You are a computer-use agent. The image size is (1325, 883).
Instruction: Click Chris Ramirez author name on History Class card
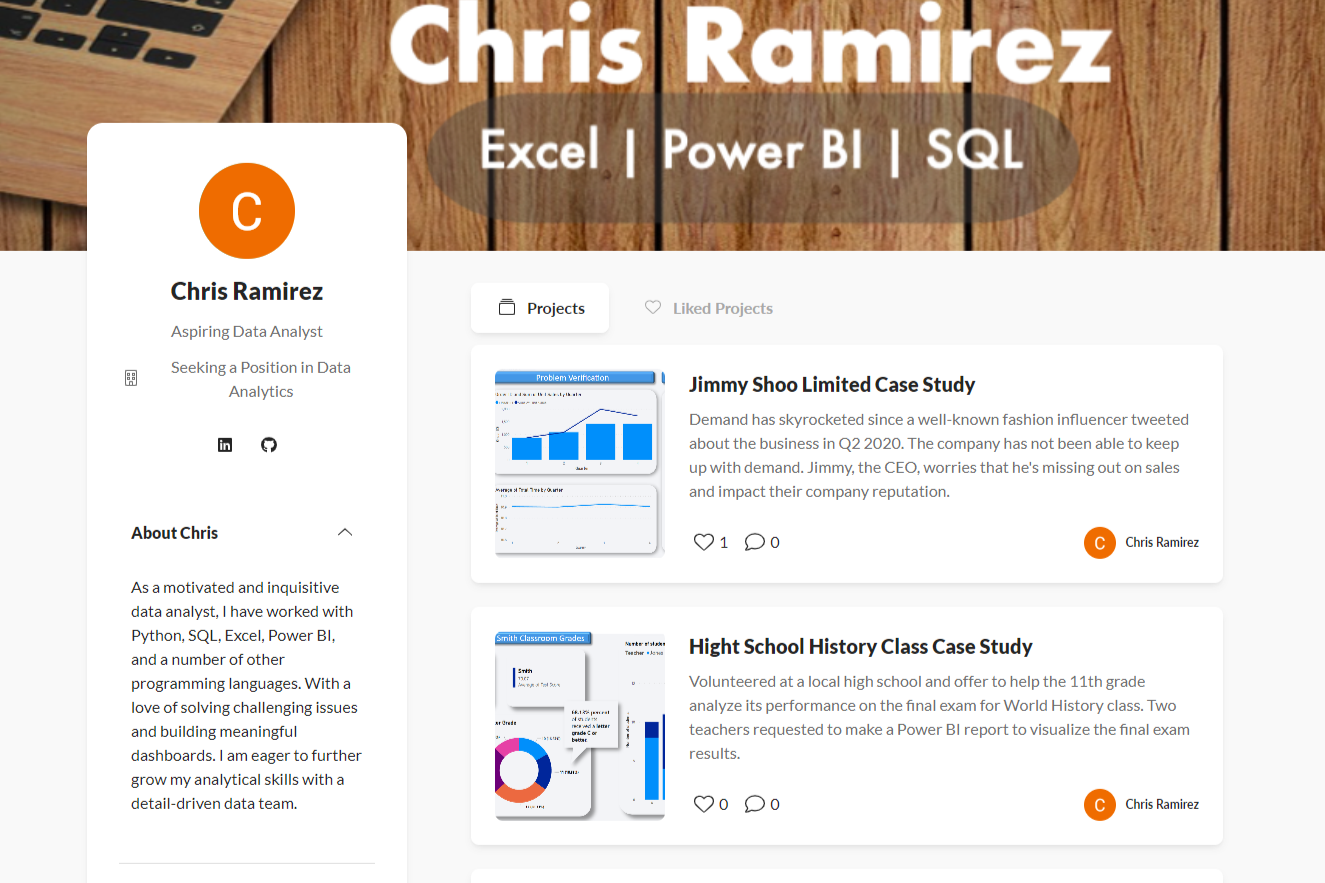[1162, 804]
